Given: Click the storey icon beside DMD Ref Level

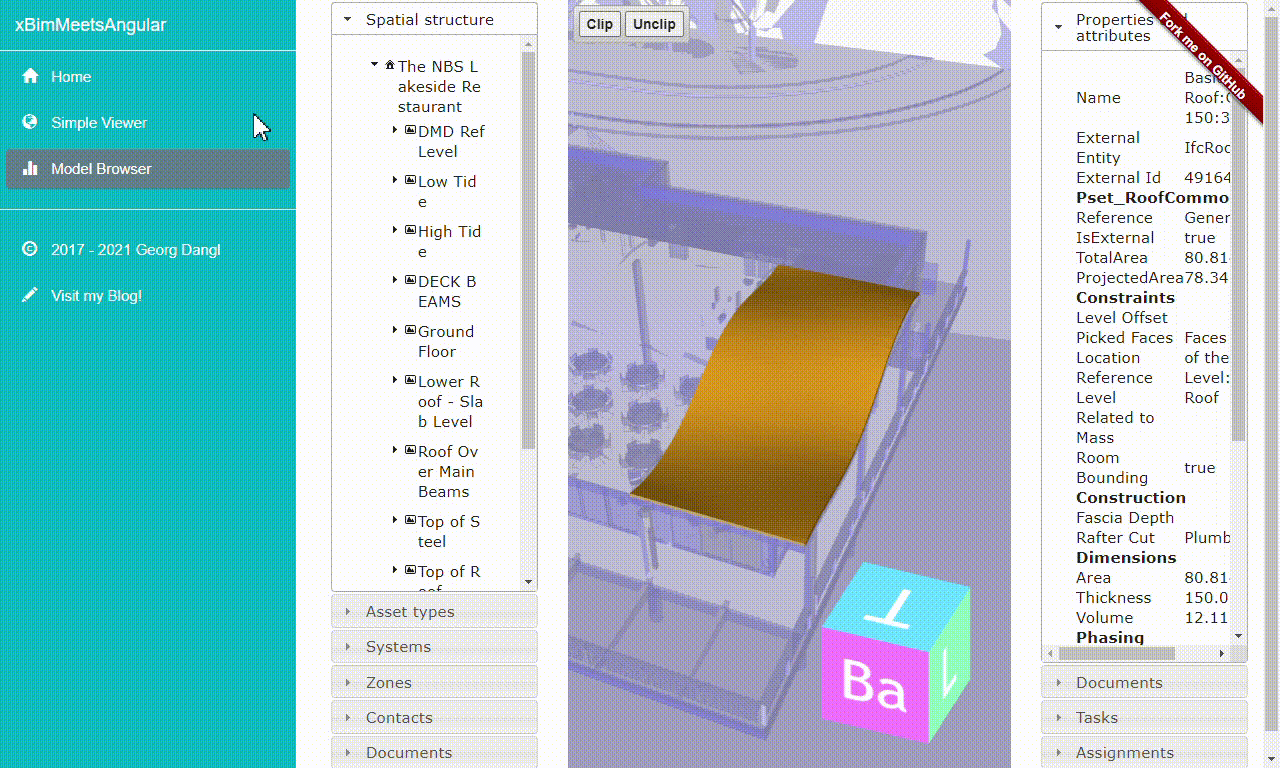Looking at the screenshot, I should tap(410, 130).
